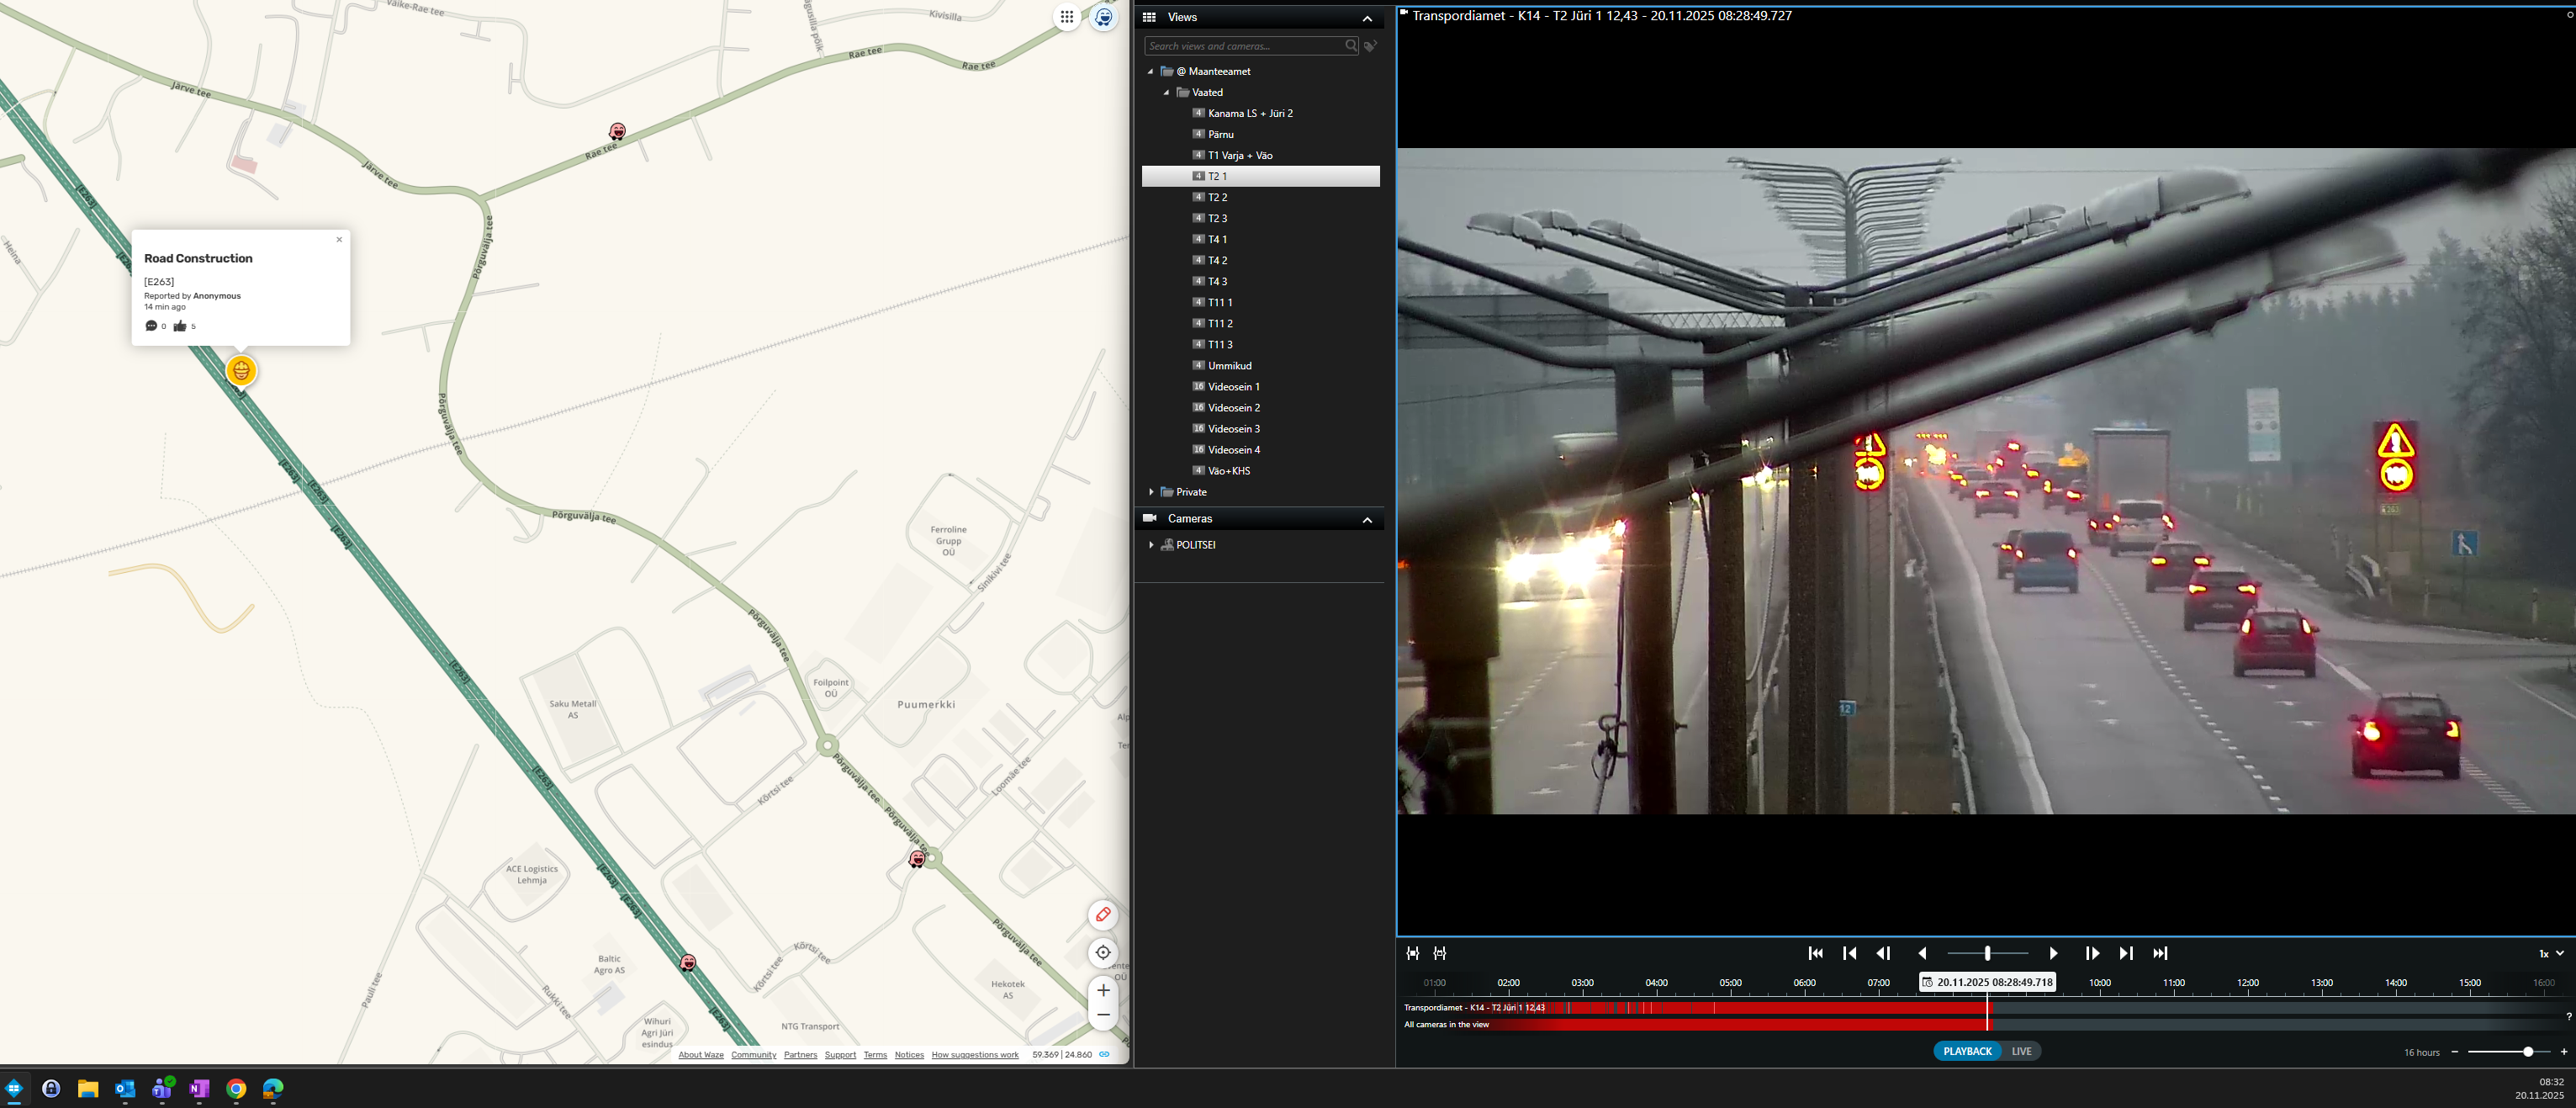Select the Videosein 2 view
The height and width of the screenshot is (1108, 2576).
click(x=1233, y=408)
